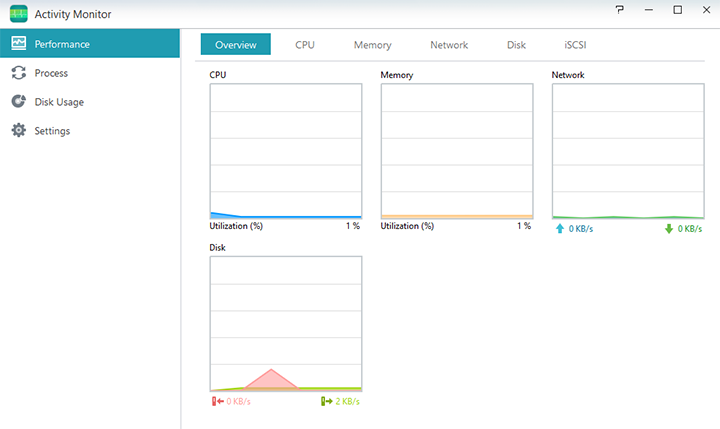The height and width of the screenshot is (429, 720).
Task: Click the Disk Usage pie icon
Action: pos(18,102)
